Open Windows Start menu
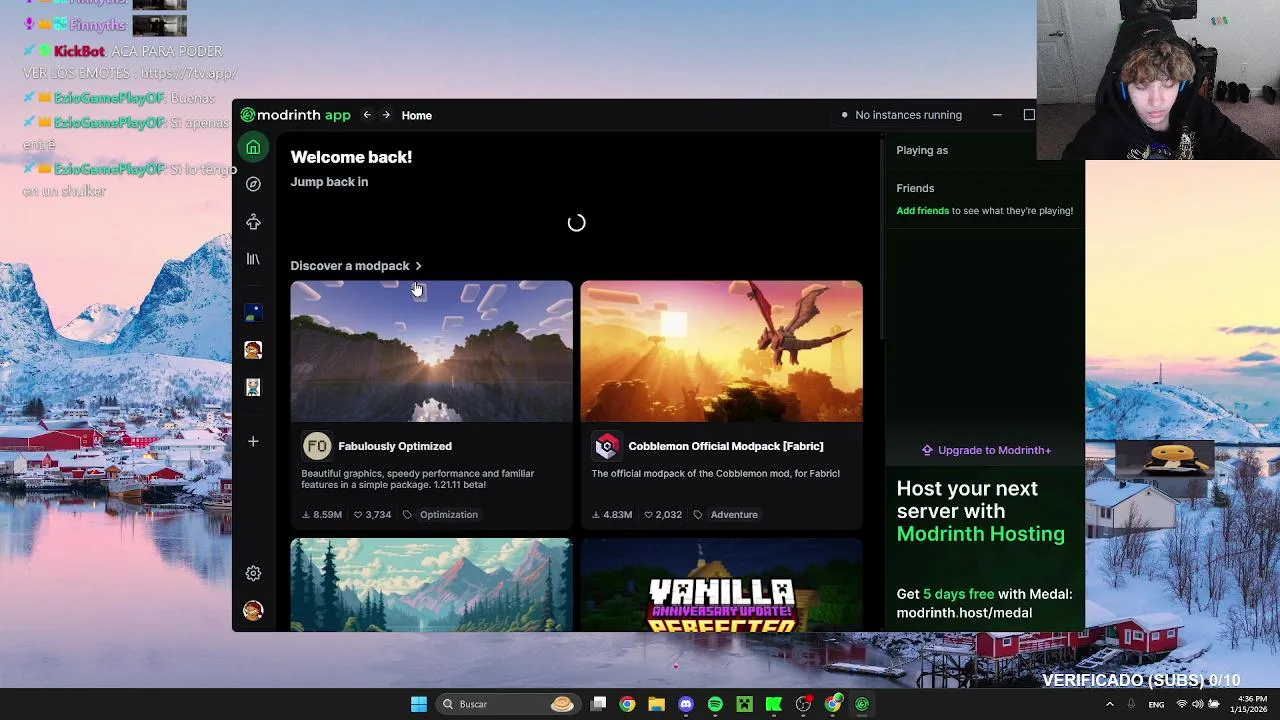The image size is (1280, 720). (x=419, y=704)
